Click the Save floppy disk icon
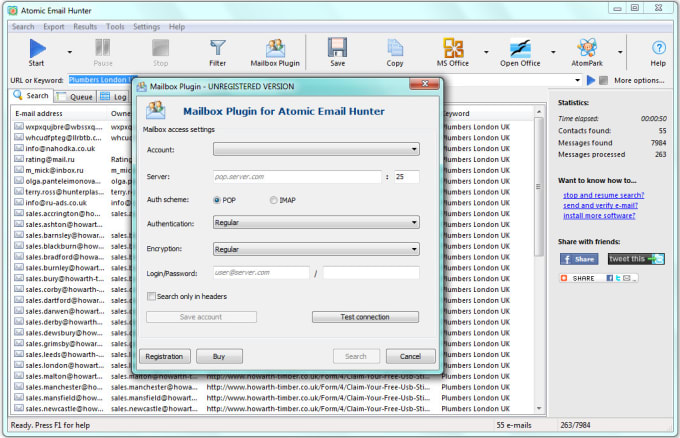Image resolution: width=680 pixels, height=438 pixels. point(337,48)
